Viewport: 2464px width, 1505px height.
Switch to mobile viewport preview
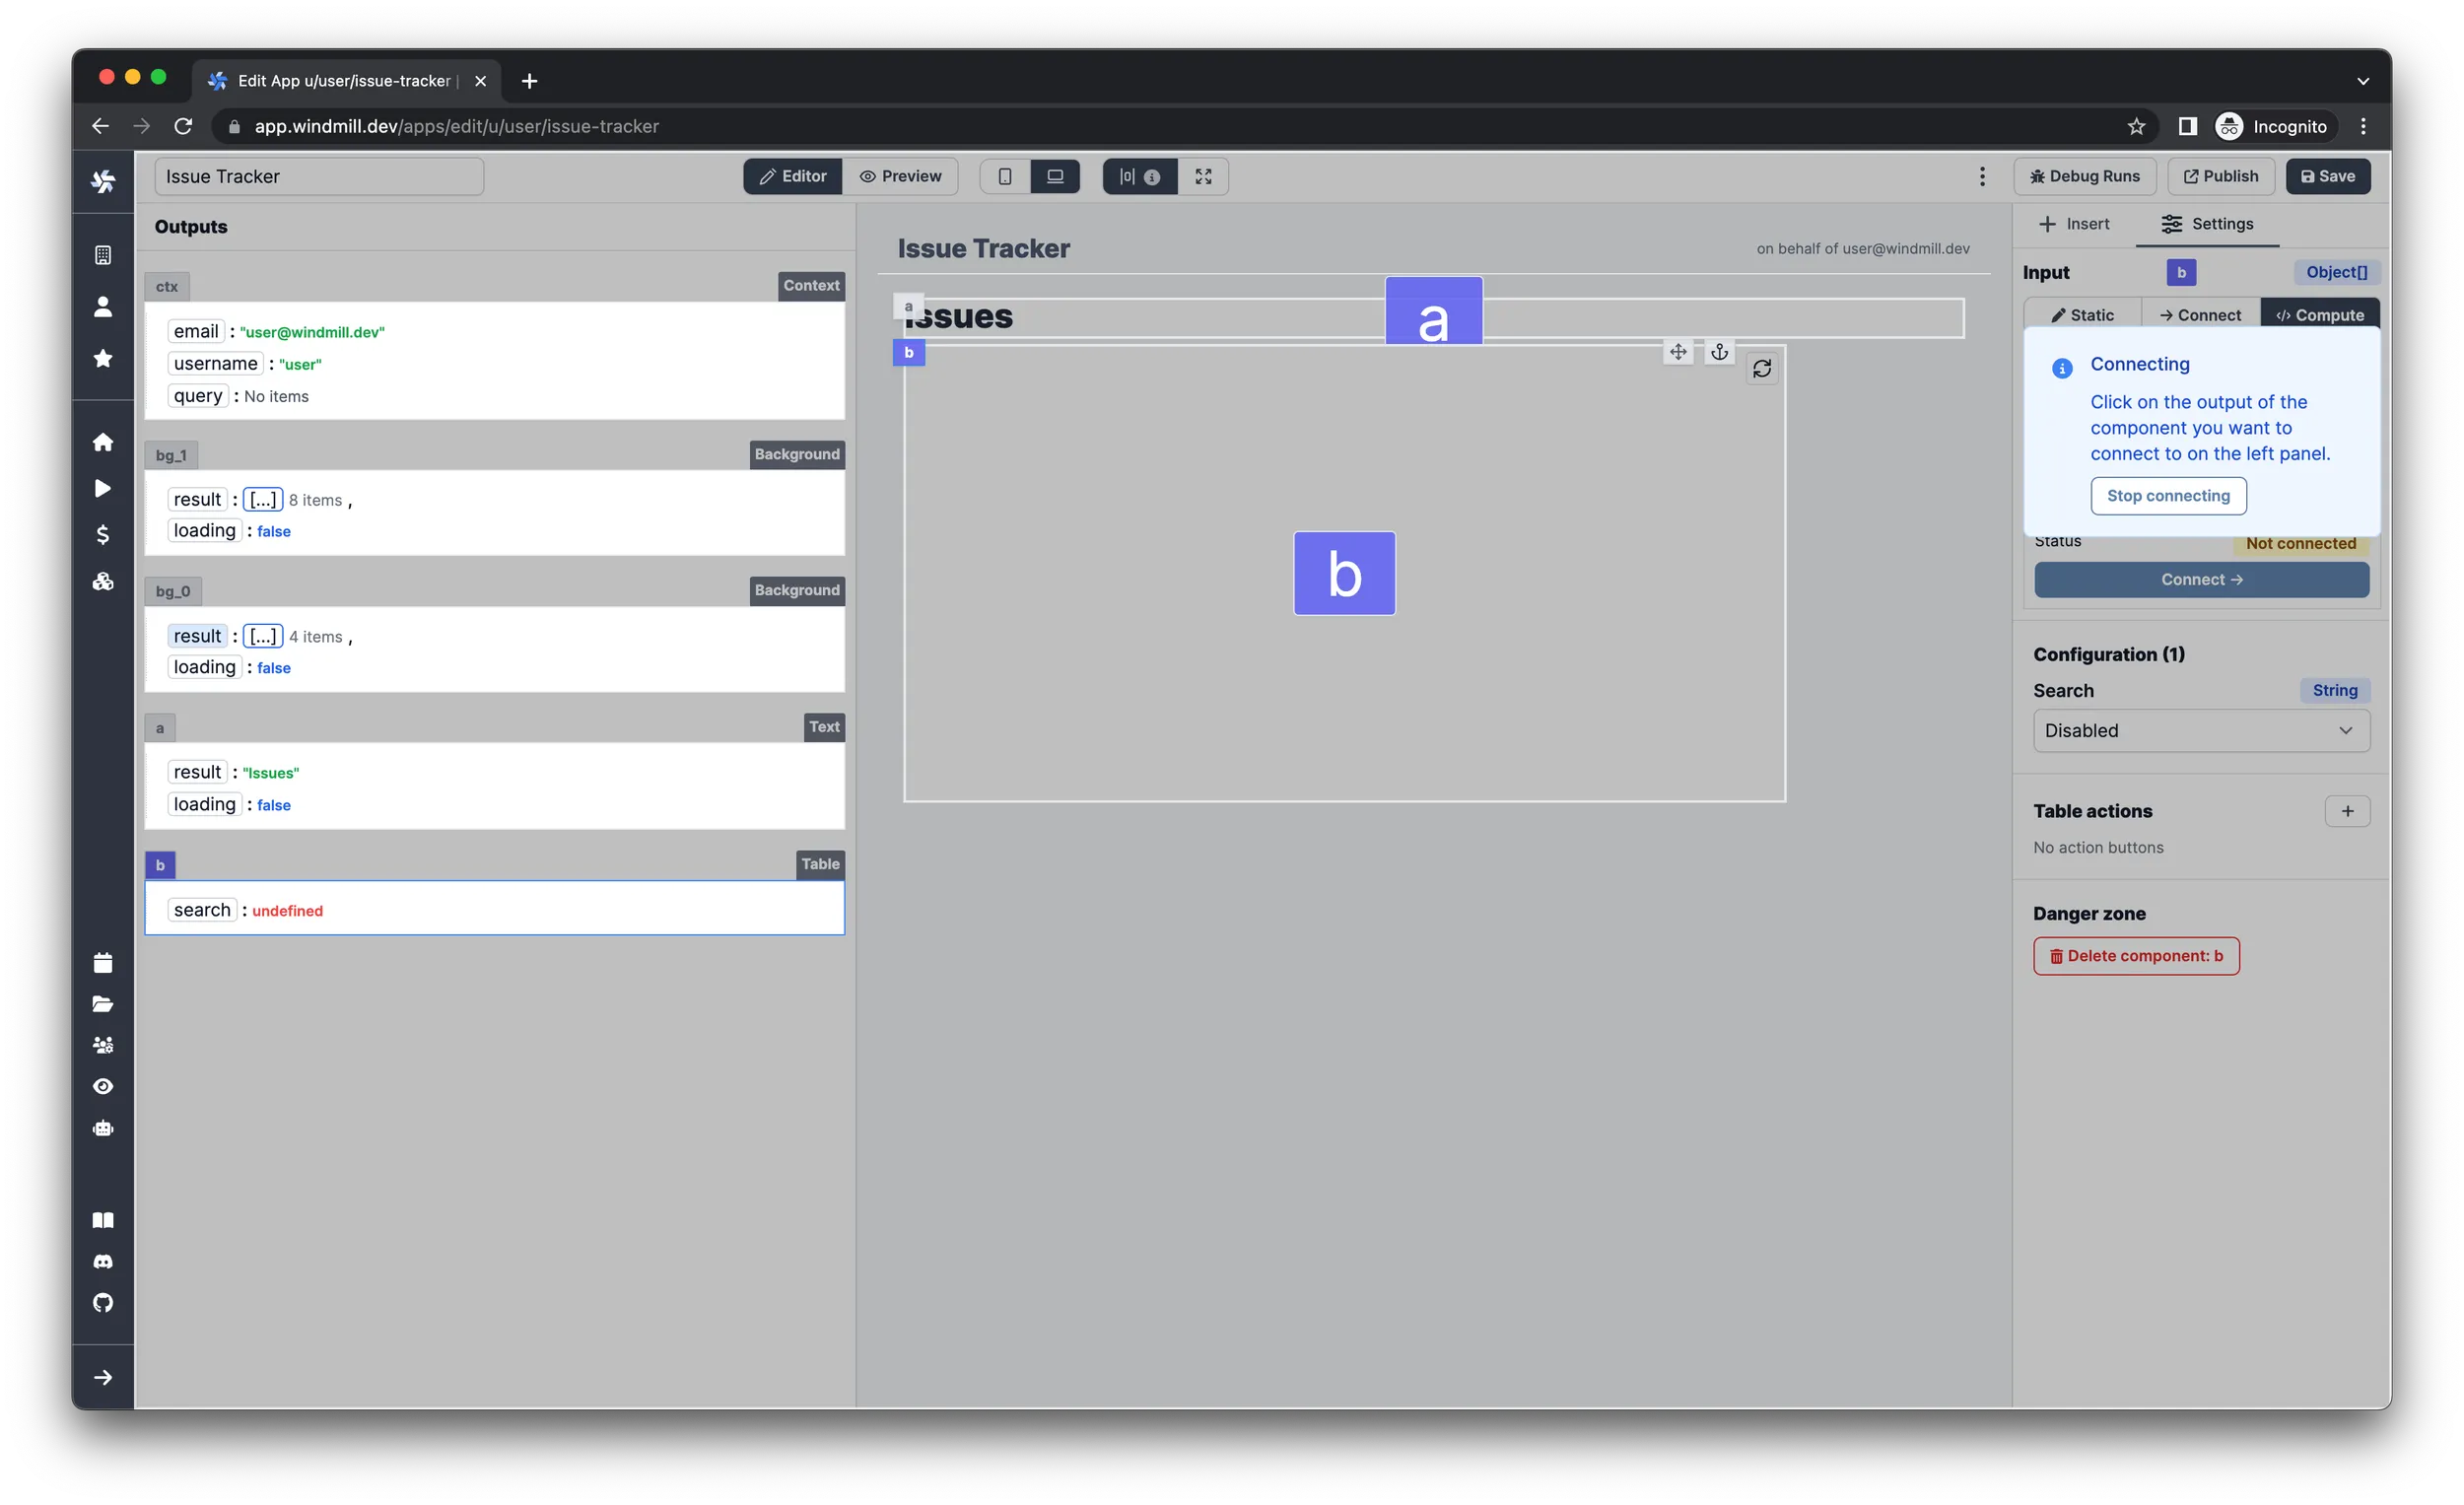[x=1005, y=176]
